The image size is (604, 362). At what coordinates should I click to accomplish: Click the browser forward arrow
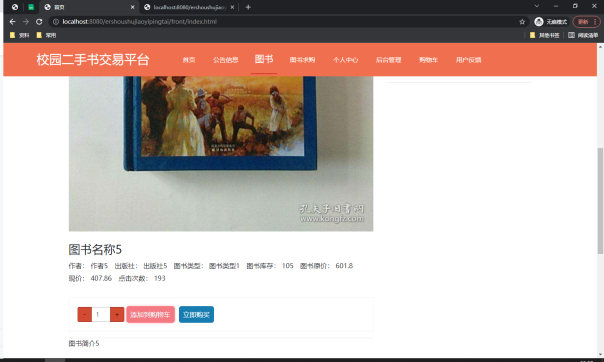(x=26, y=22)
